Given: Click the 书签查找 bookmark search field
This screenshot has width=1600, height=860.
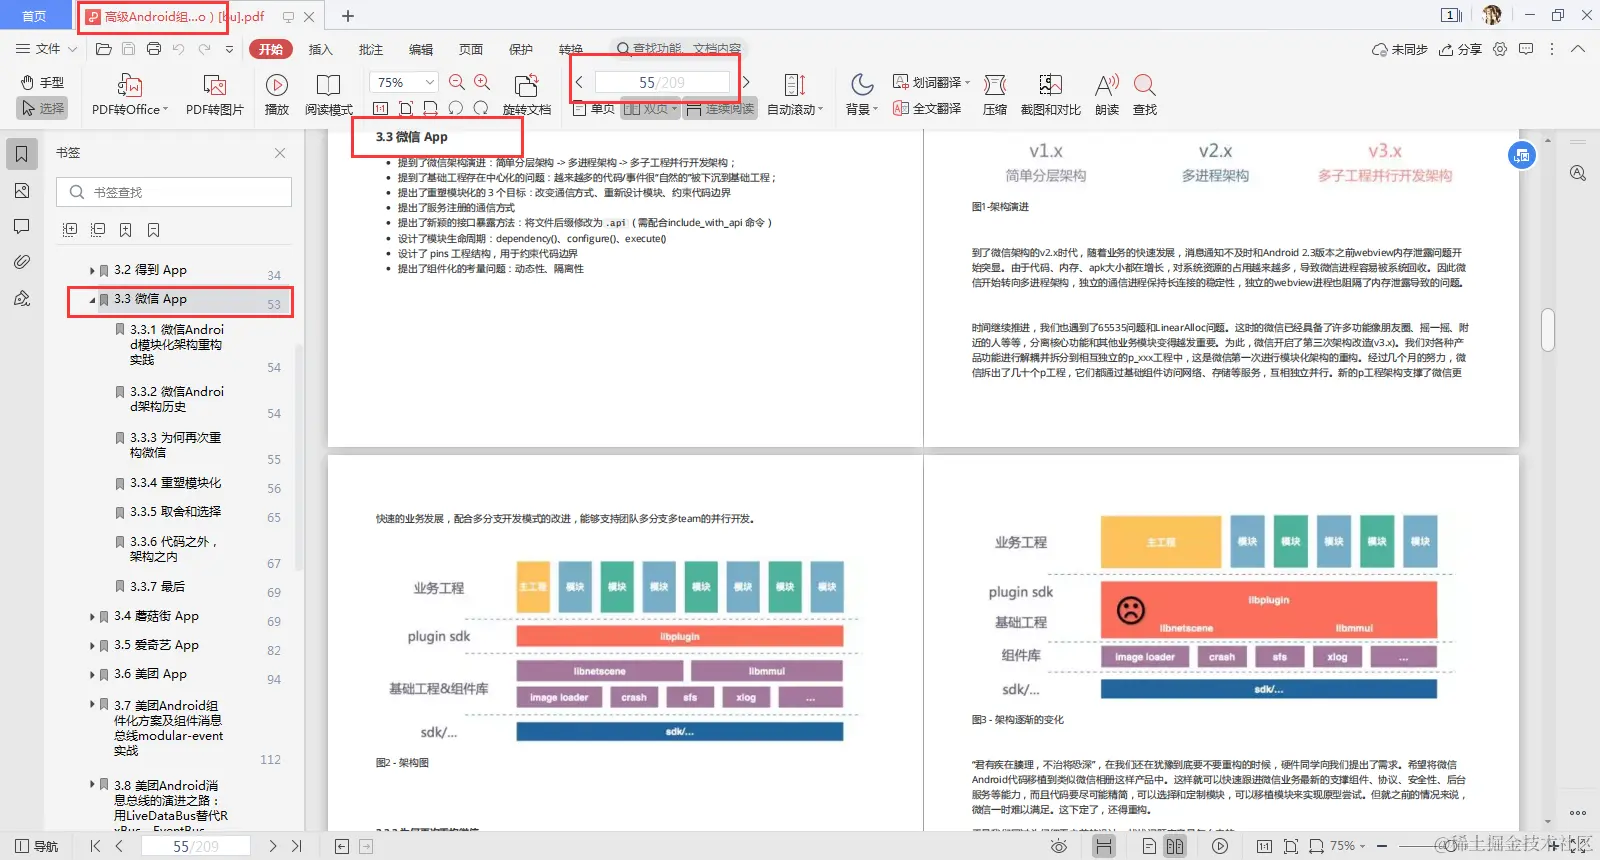Looking at the screenshot, I should click(174, 192).
